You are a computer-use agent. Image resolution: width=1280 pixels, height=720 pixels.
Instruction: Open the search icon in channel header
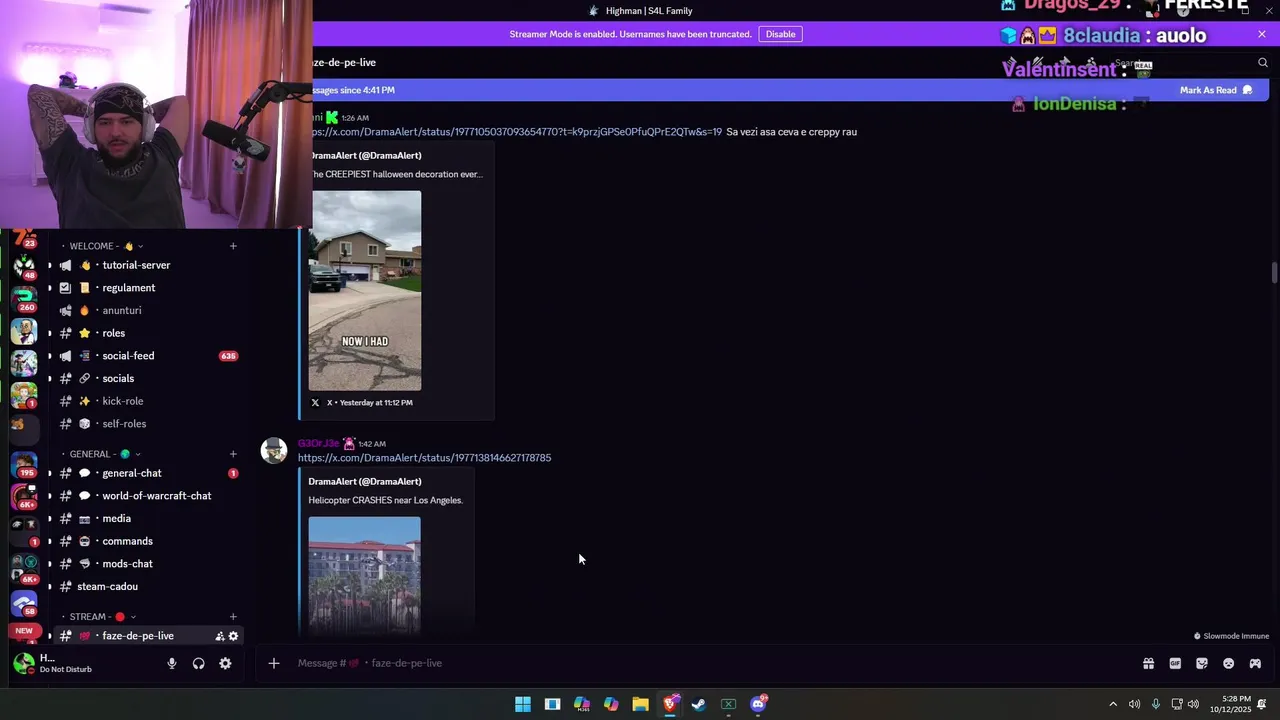click(1263, 62)
